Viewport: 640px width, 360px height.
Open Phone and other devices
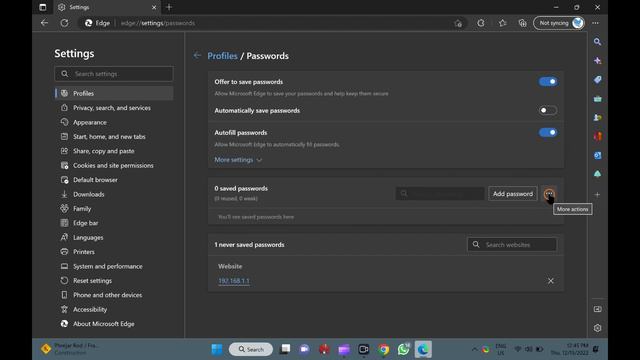coord(107,295)
